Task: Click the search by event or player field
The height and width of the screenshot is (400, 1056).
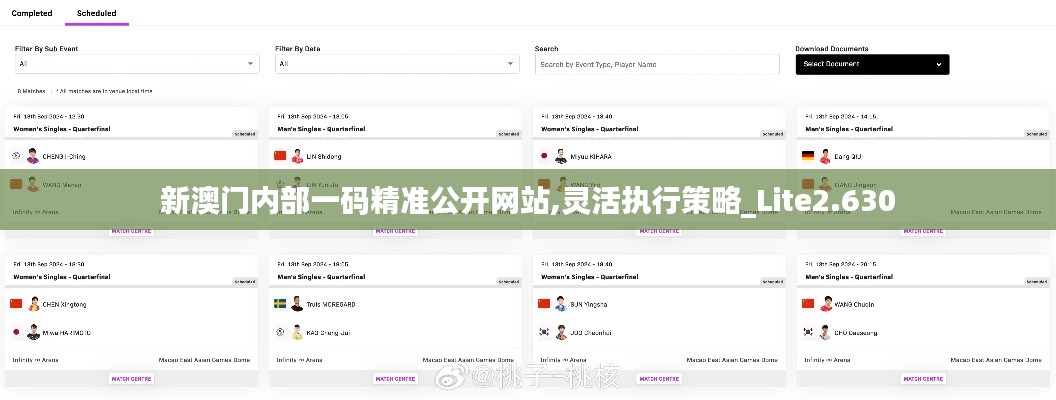Action: click(657, 64)
